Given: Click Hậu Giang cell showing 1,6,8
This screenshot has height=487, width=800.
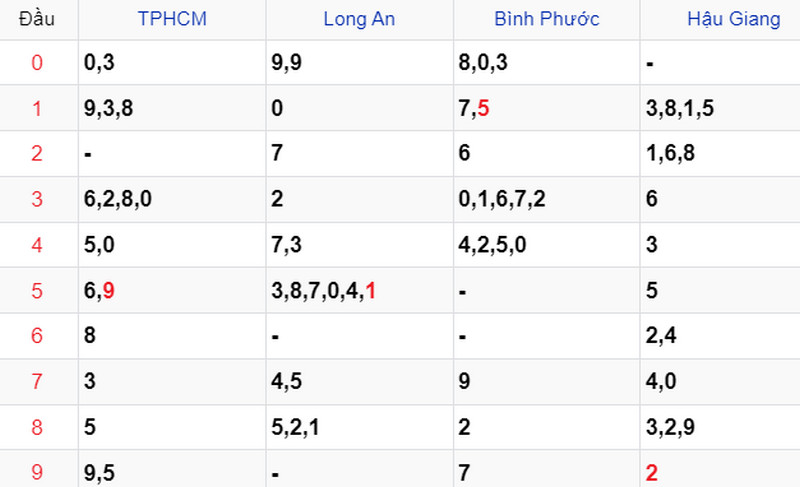Looking at the screenshot, I should point(720,153).
